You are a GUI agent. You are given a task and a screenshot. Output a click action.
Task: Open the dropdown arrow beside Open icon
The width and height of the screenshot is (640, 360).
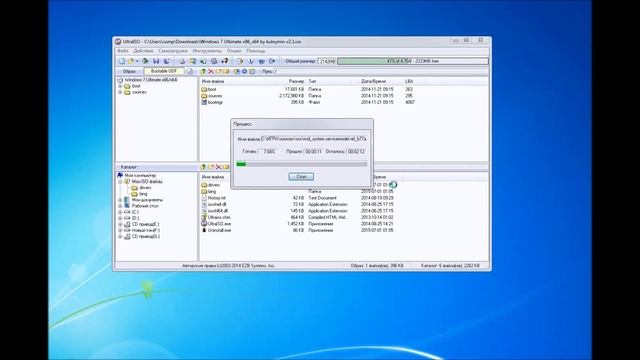(138, 61)
